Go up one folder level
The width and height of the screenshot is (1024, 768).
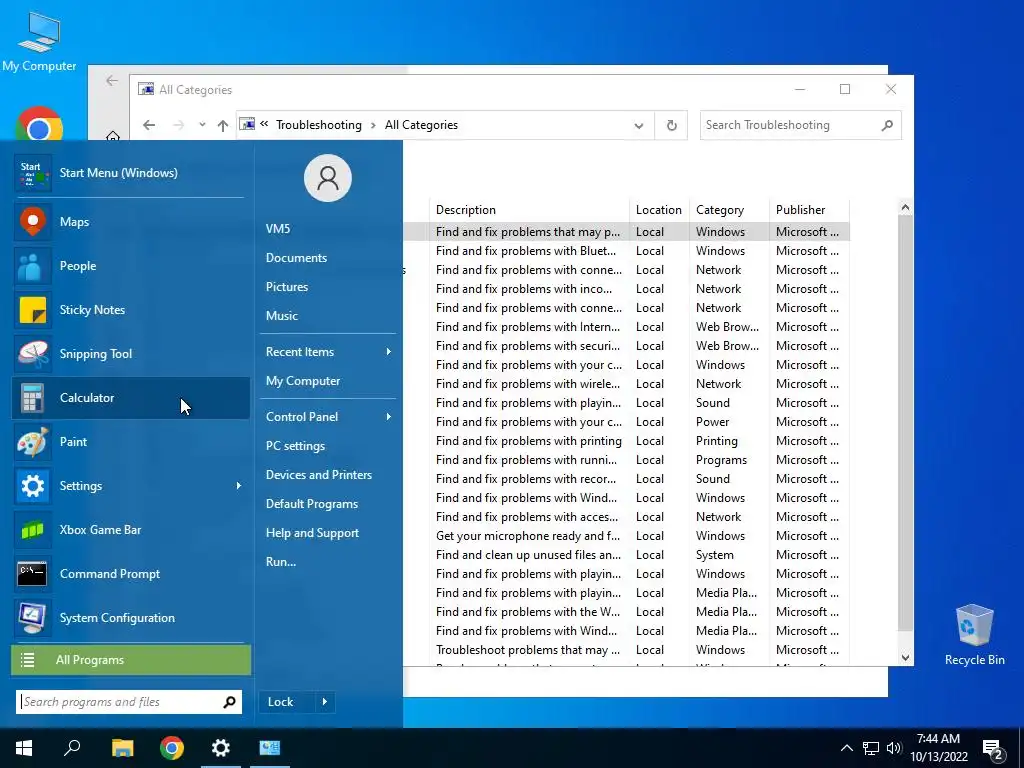tap(223, 125)
